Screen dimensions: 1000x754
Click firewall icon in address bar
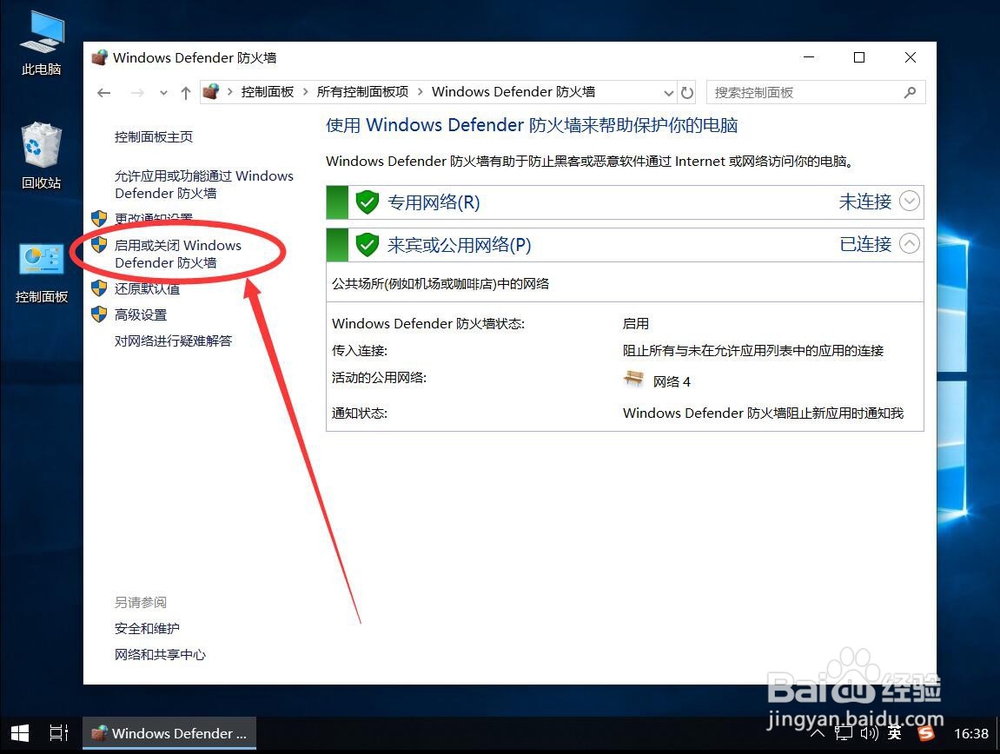(x=211, y=92)
